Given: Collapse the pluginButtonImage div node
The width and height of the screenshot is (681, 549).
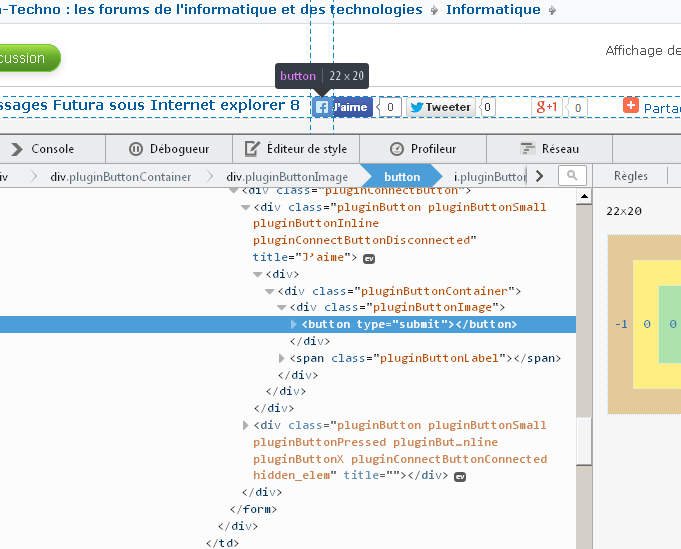Looking at the screenshot, I should [281, 308].
